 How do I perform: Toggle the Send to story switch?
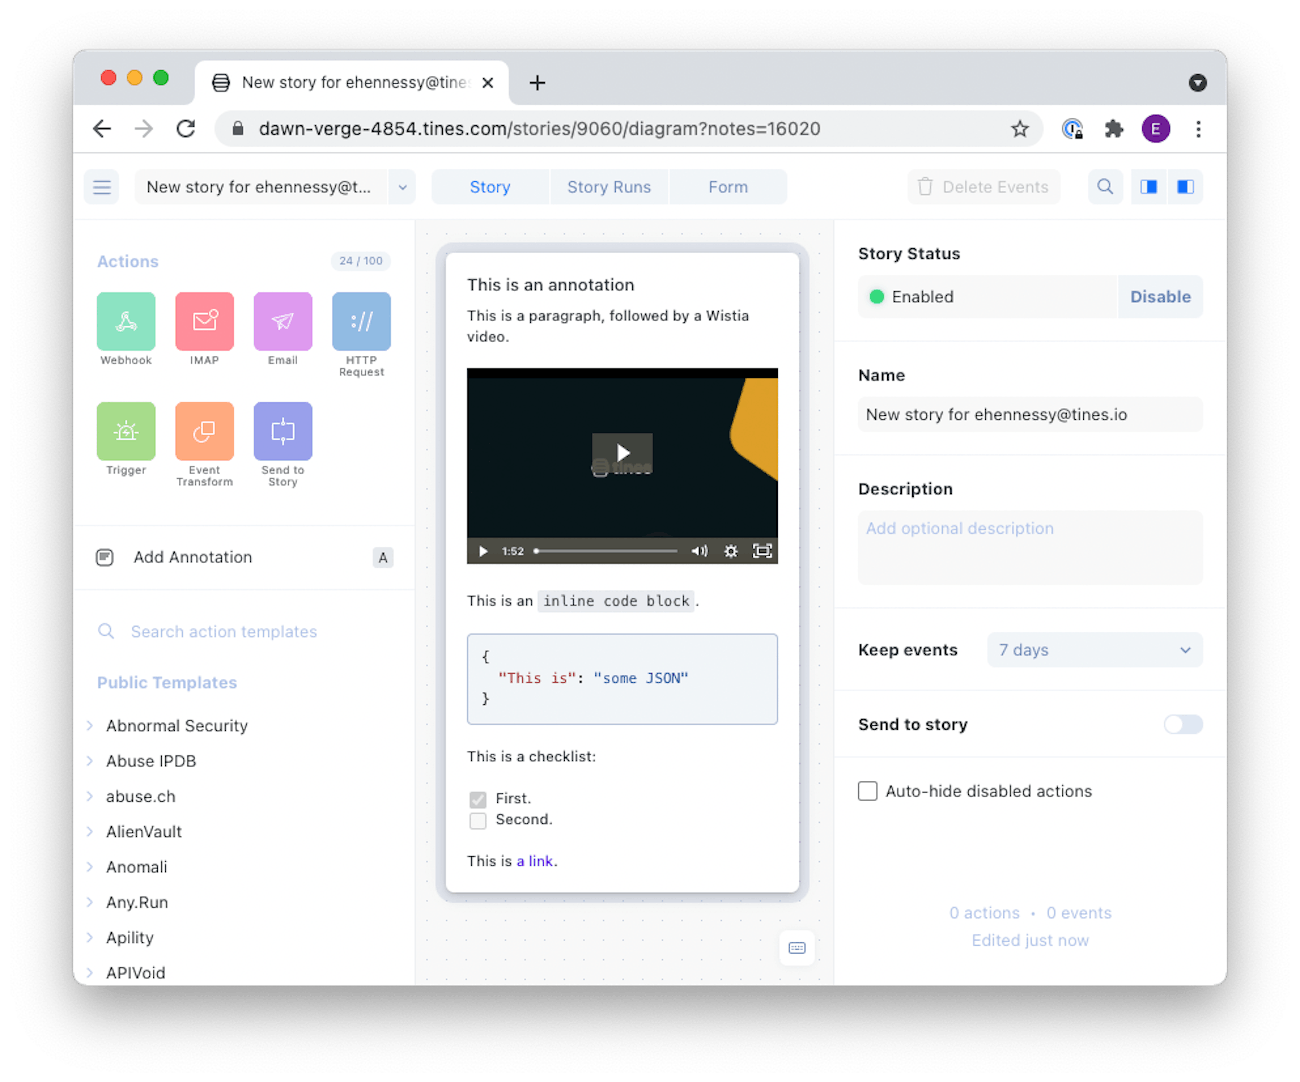pos(1183,724)
